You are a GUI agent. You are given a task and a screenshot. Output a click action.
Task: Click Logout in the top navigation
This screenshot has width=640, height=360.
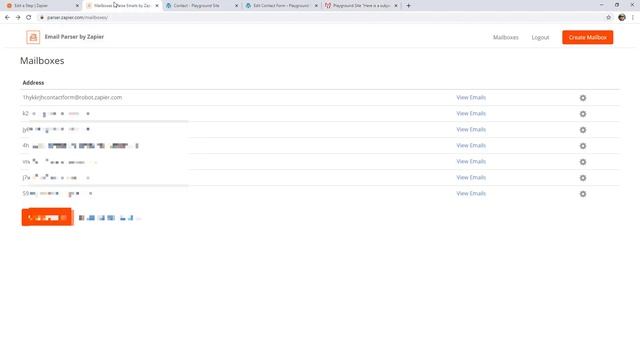click(540, 37)
